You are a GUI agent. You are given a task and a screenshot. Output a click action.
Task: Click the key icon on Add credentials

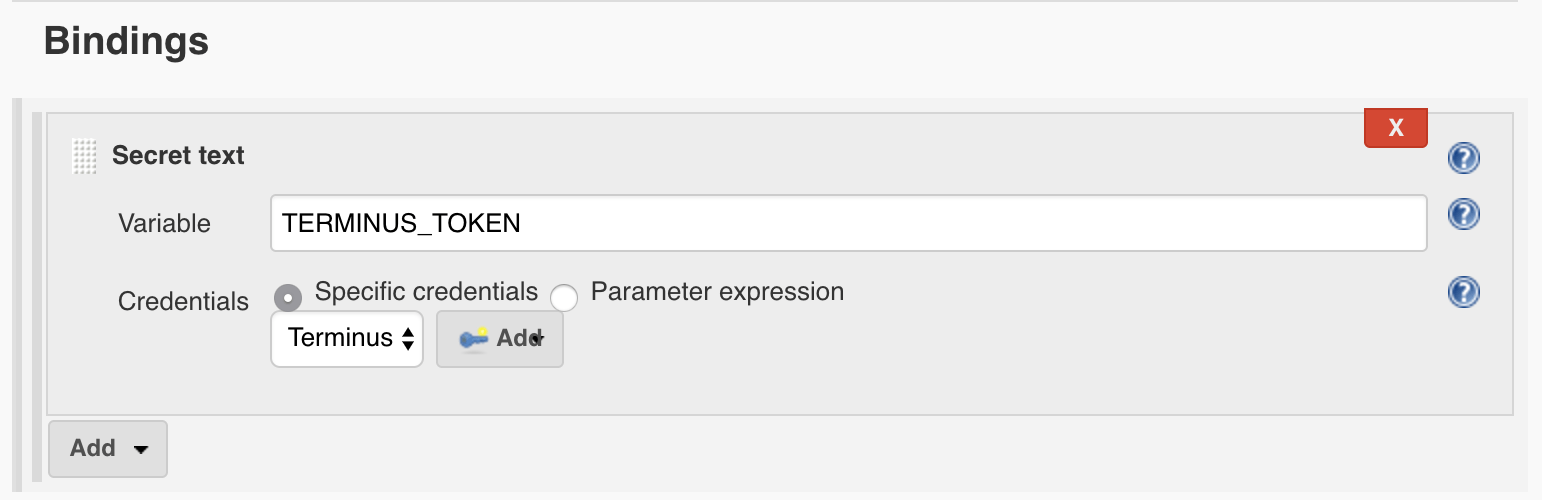point(472,339)
